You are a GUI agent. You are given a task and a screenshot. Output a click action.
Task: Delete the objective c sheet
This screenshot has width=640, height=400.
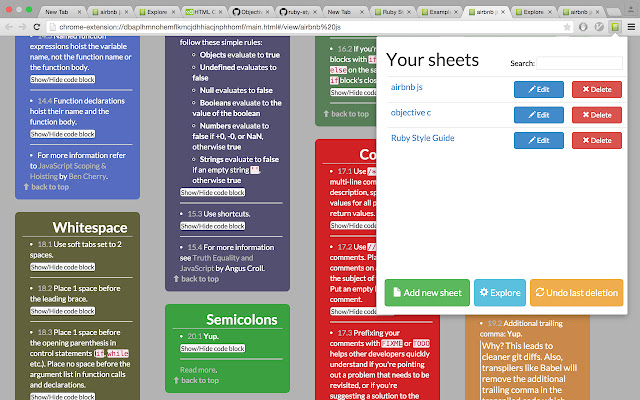point(597,115)
